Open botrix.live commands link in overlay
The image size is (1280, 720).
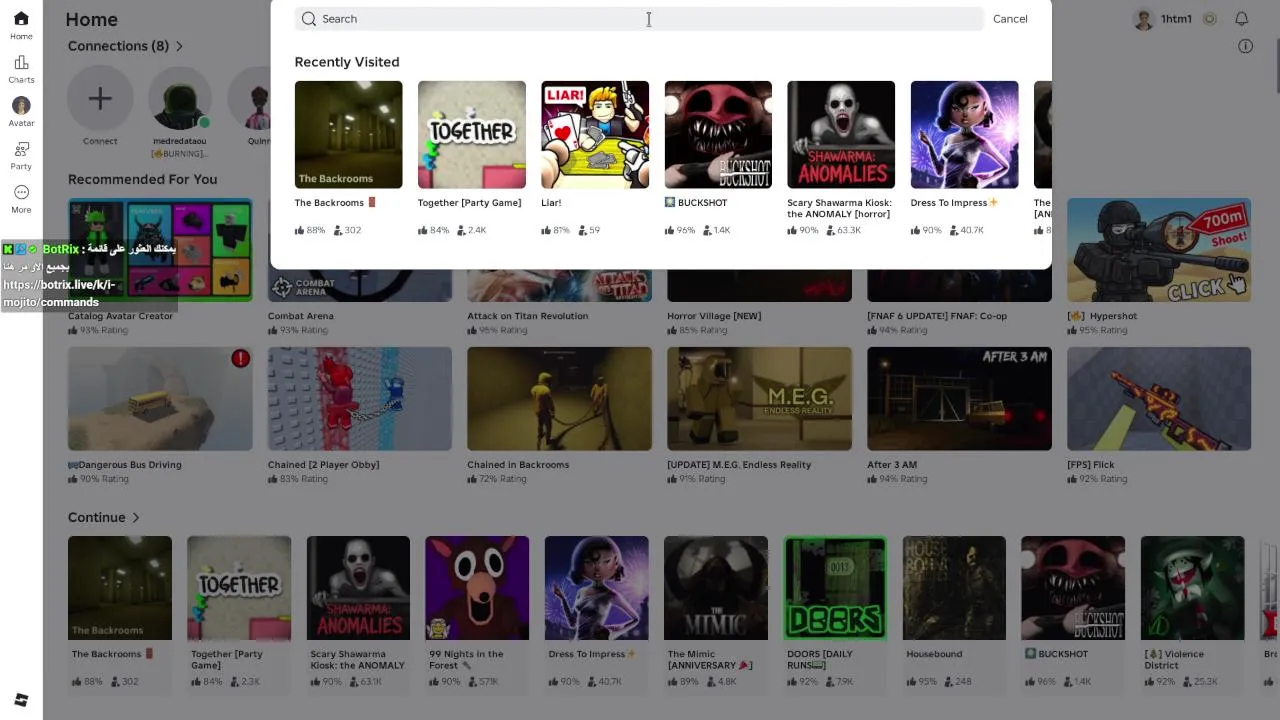point(59,293)
